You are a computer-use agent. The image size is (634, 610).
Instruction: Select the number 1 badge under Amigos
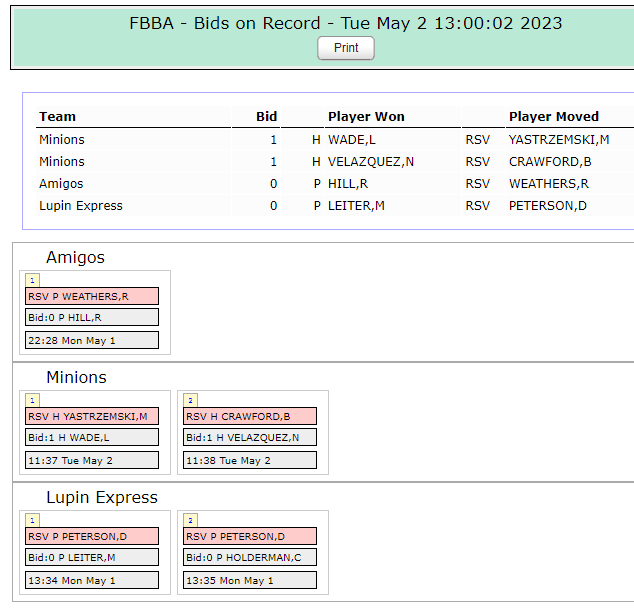[32, 280]
